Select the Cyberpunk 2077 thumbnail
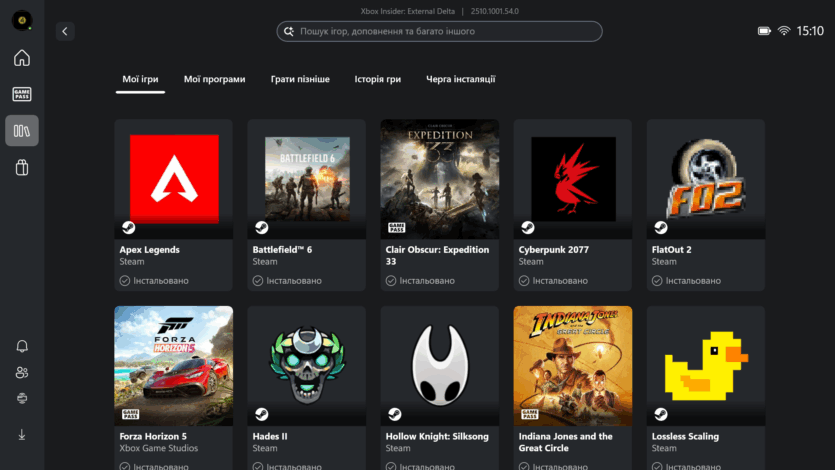Viewport: 835px width, 470px height. (x=572, y=180)
